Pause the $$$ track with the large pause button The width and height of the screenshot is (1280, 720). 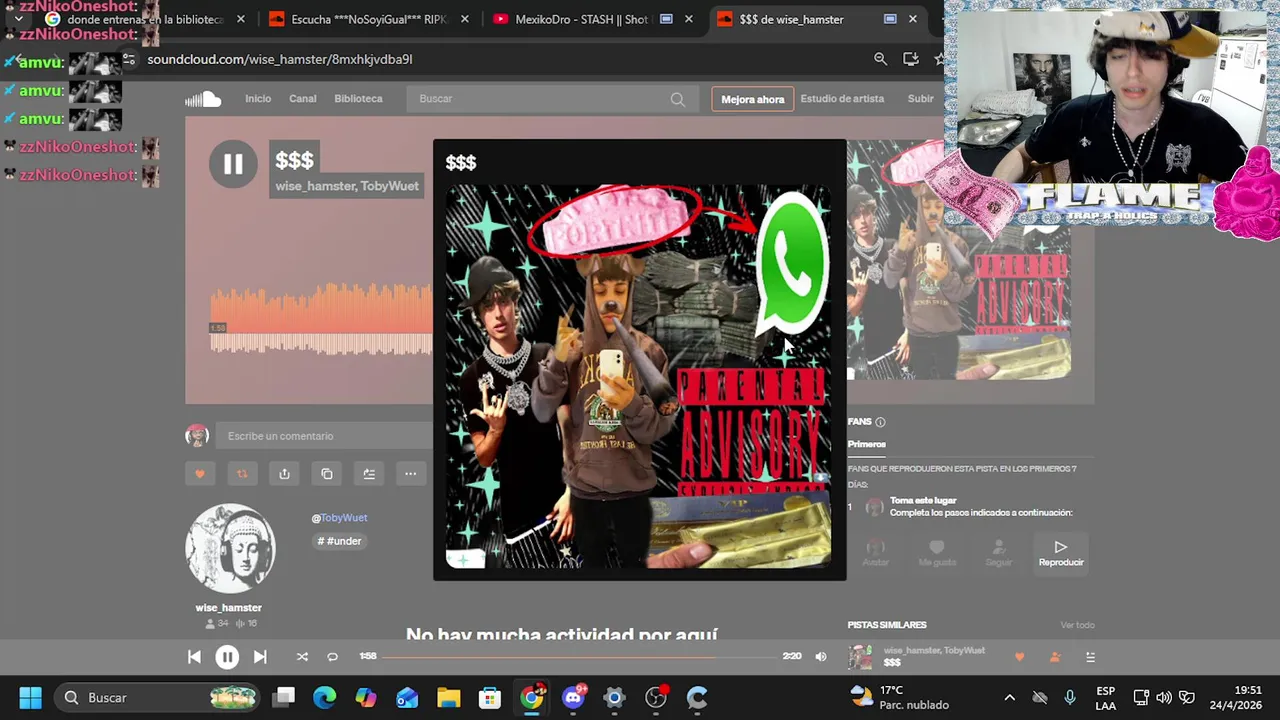[x=233, y=164]
